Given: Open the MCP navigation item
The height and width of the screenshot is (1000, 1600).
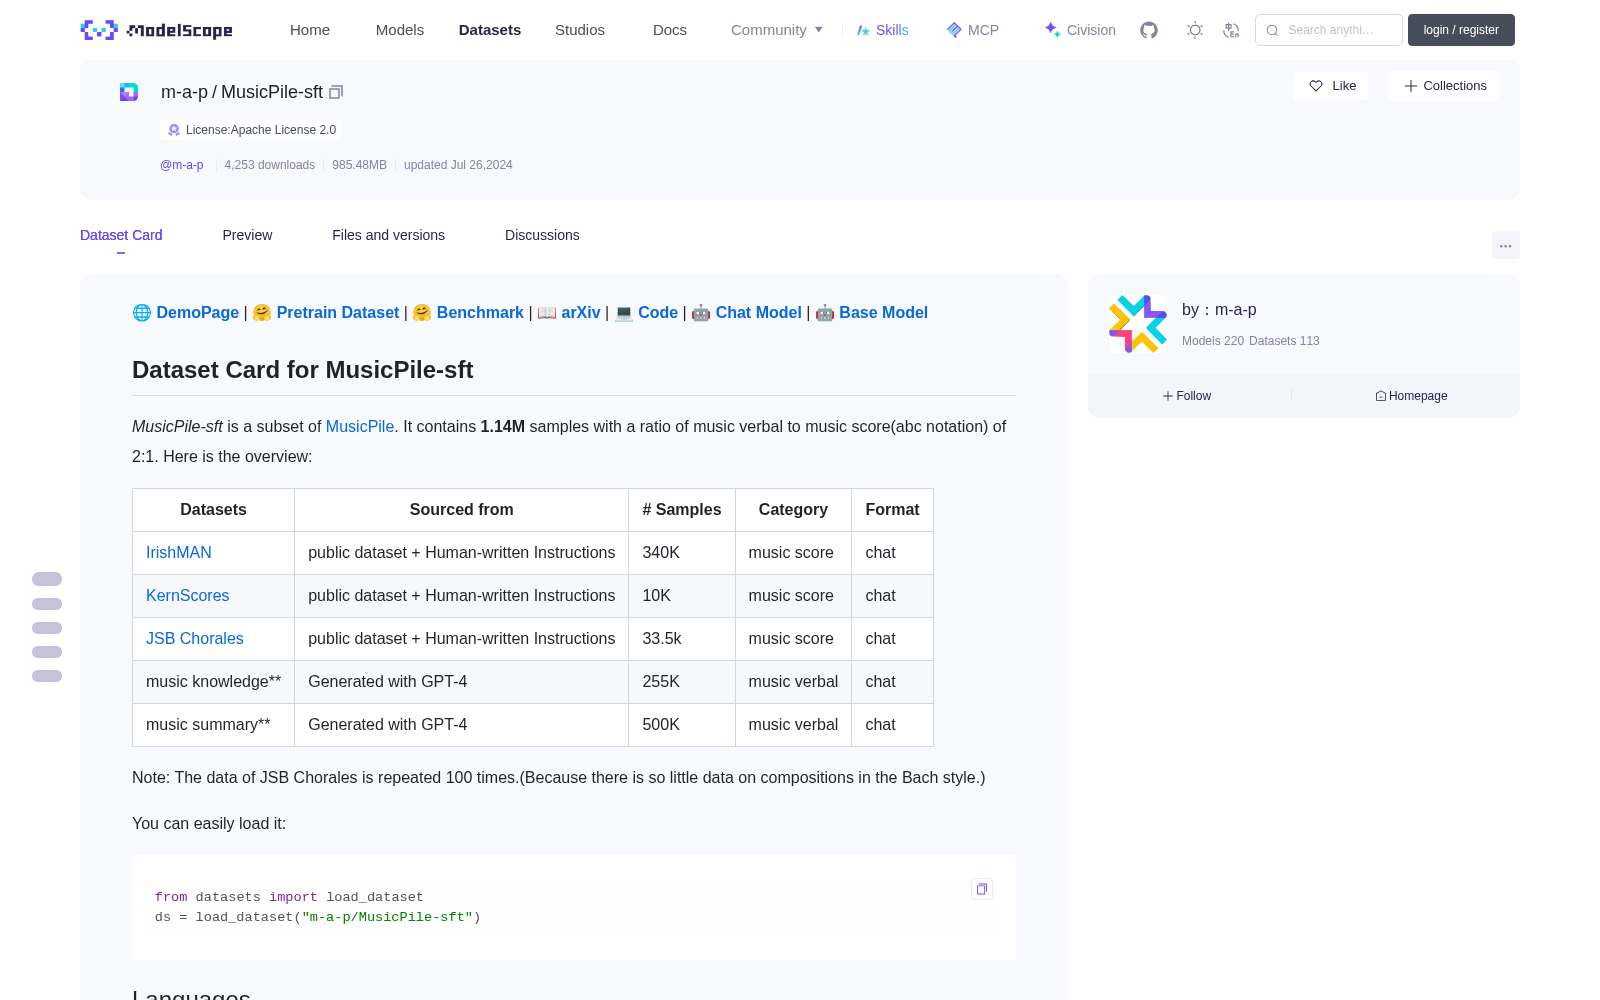Looking at the screenshot, I should [973, 30].
